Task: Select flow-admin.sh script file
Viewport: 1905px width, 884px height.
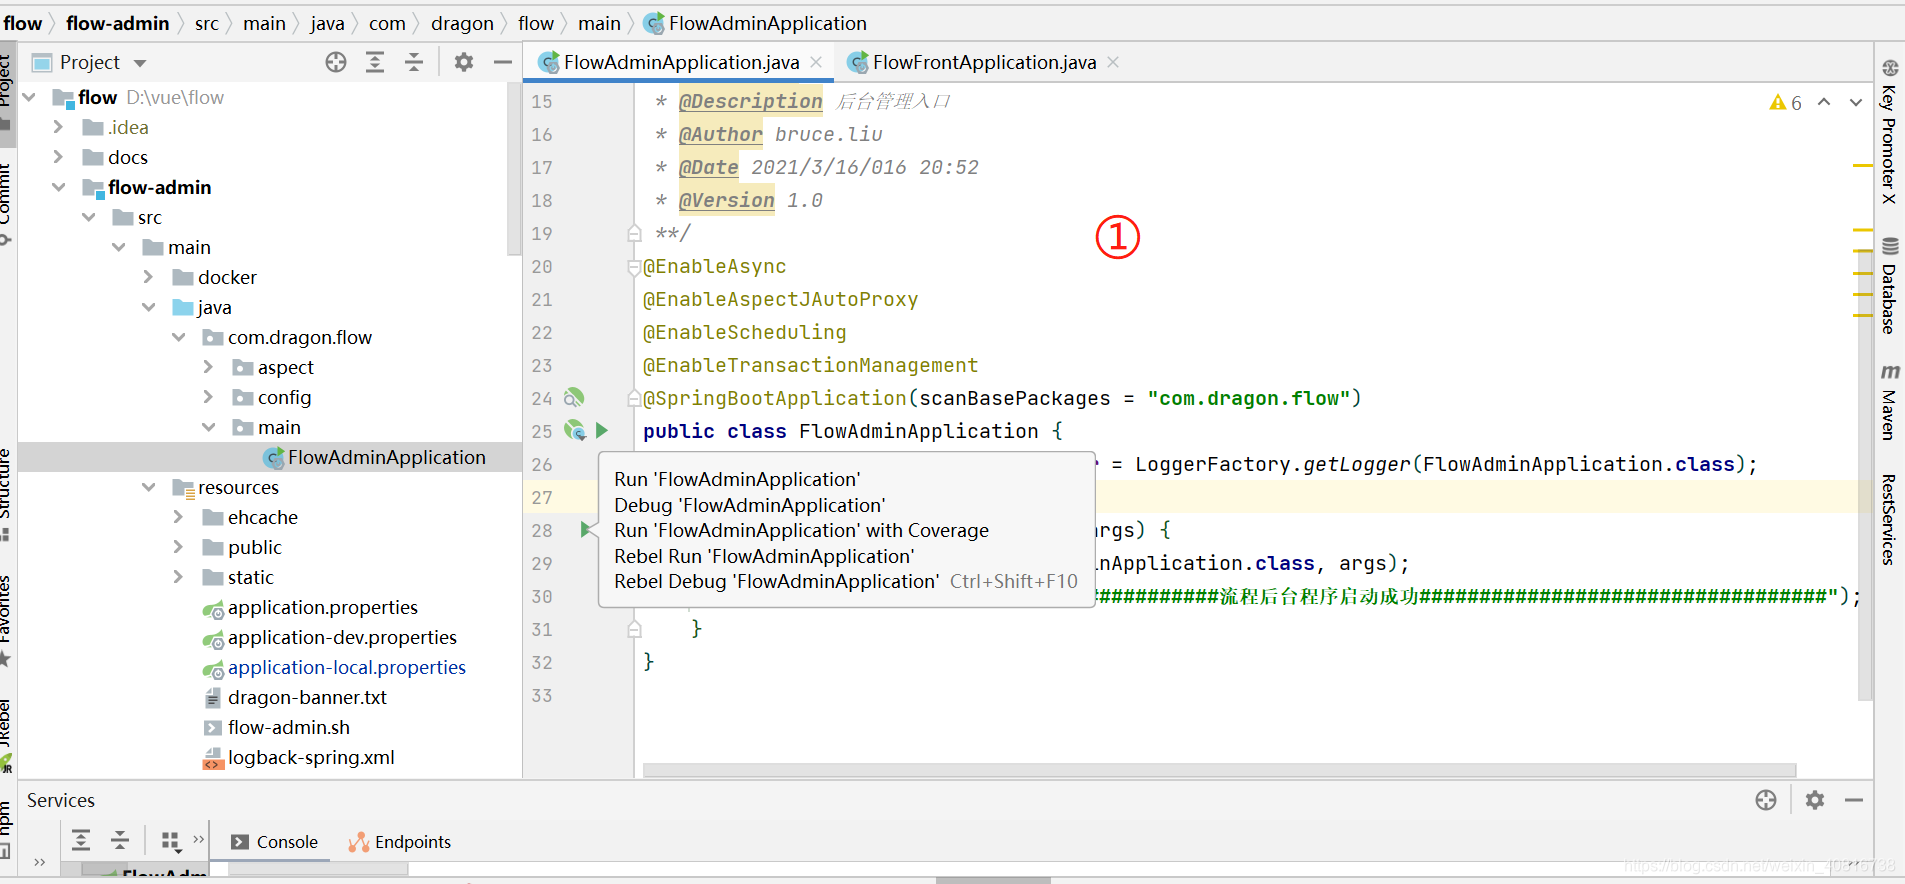Action: 288,727
